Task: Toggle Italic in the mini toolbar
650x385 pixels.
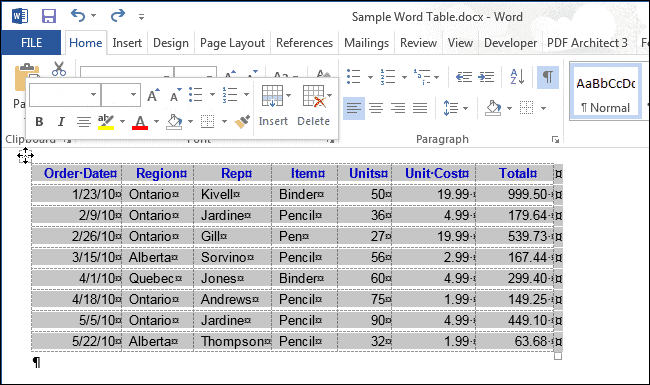Action: click(61, 121)
